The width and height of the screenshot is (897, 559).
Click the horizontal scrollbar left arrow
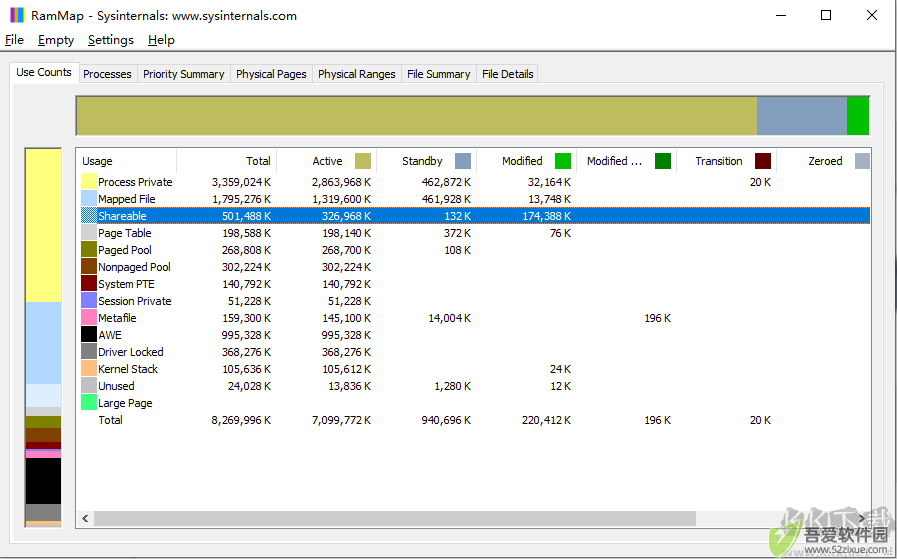(85, 518)
